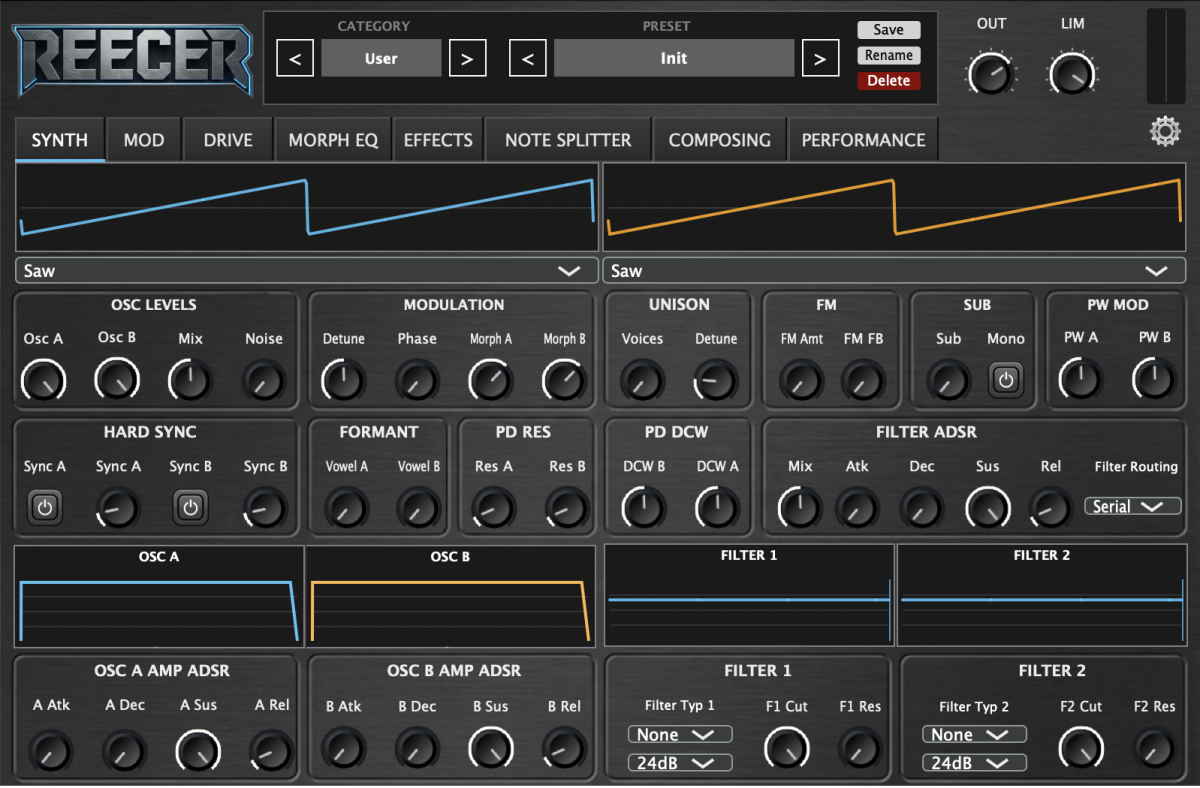Open the Filter Typ 1 None dropdown
Viewport: 1200px width, 788px height.
click(x=679, y=735)
